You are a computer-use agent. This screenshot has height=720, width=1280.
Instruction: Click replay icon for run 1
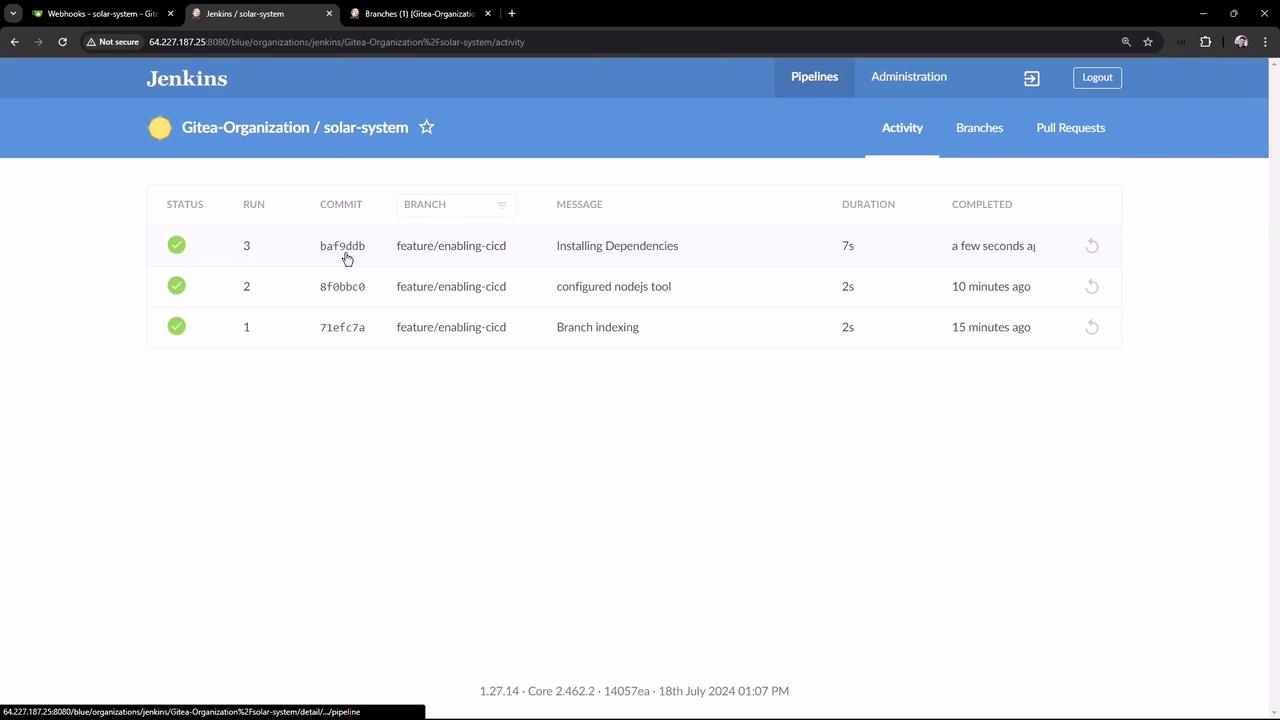pyautogui.click(x=1092, y=327)
